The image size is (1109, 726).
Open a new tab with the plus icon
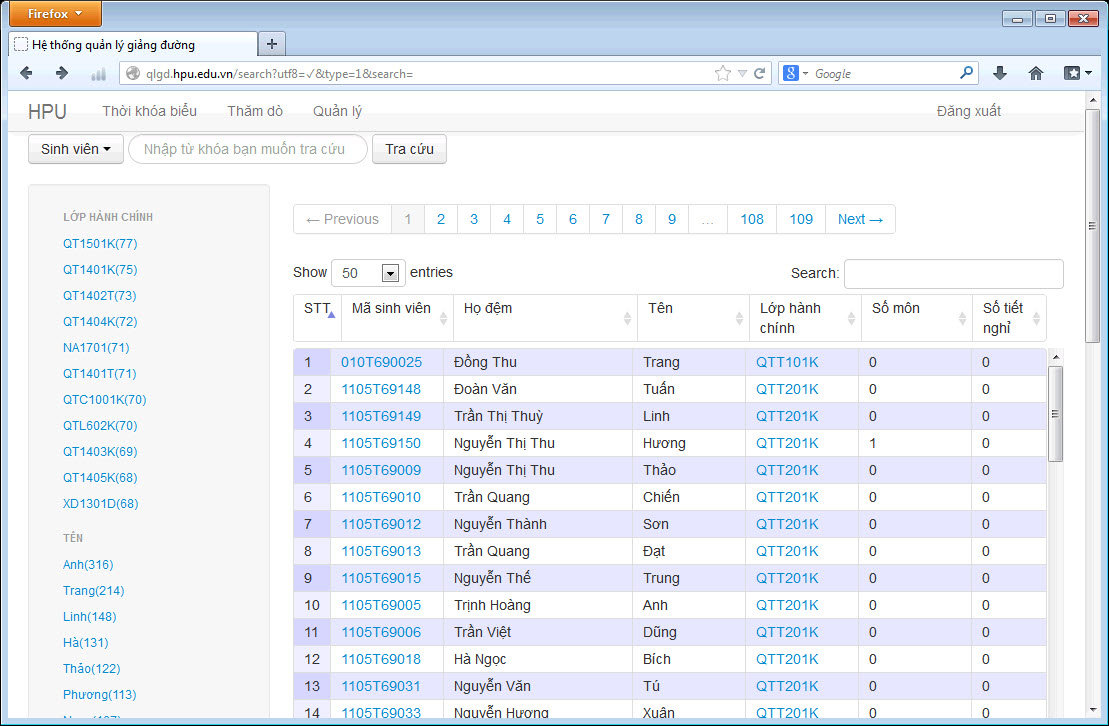[x=271, y=44]
